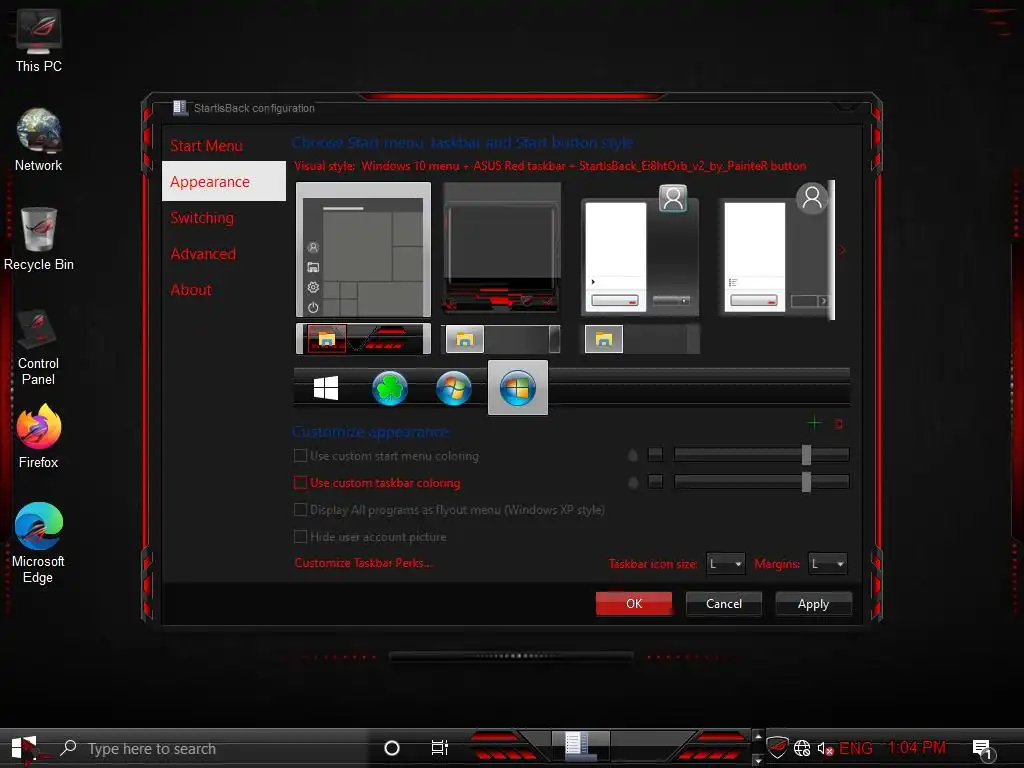Check Hide user account picture

(x=300, y=537)
